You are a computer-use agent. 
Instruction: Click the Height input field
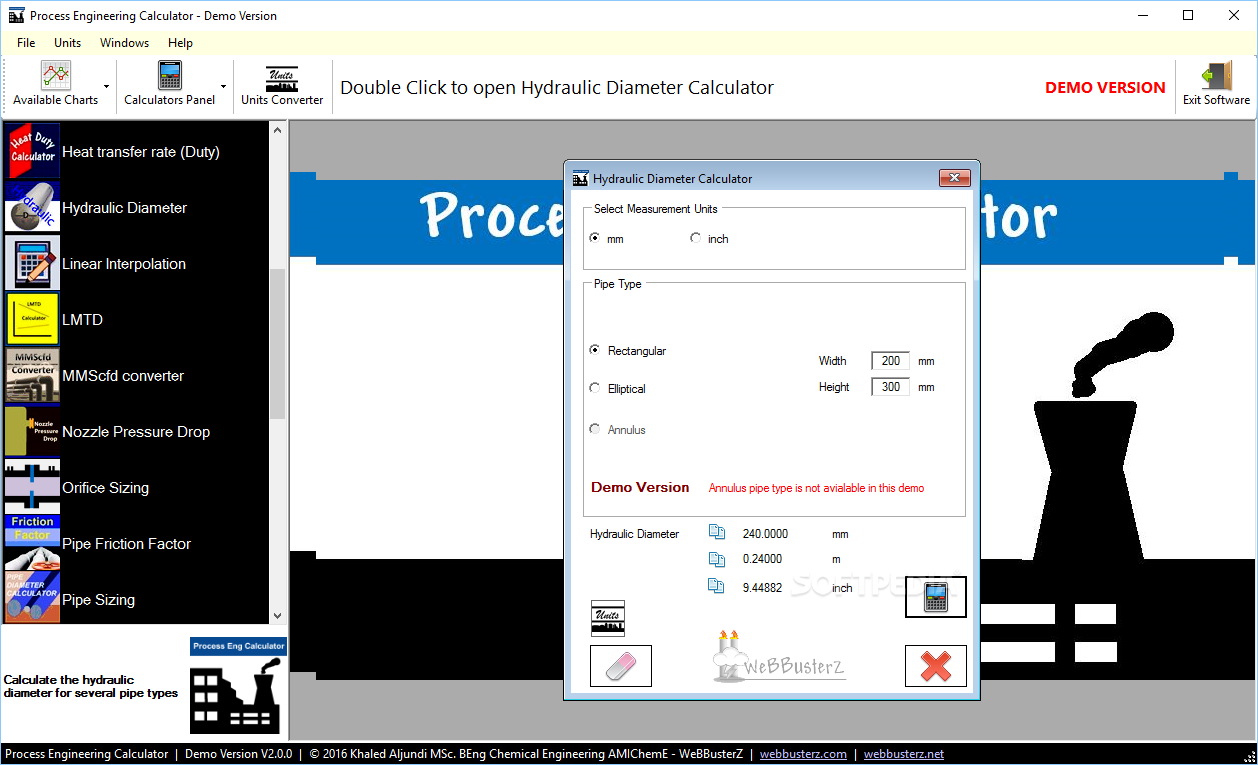[x=890, y=387]
